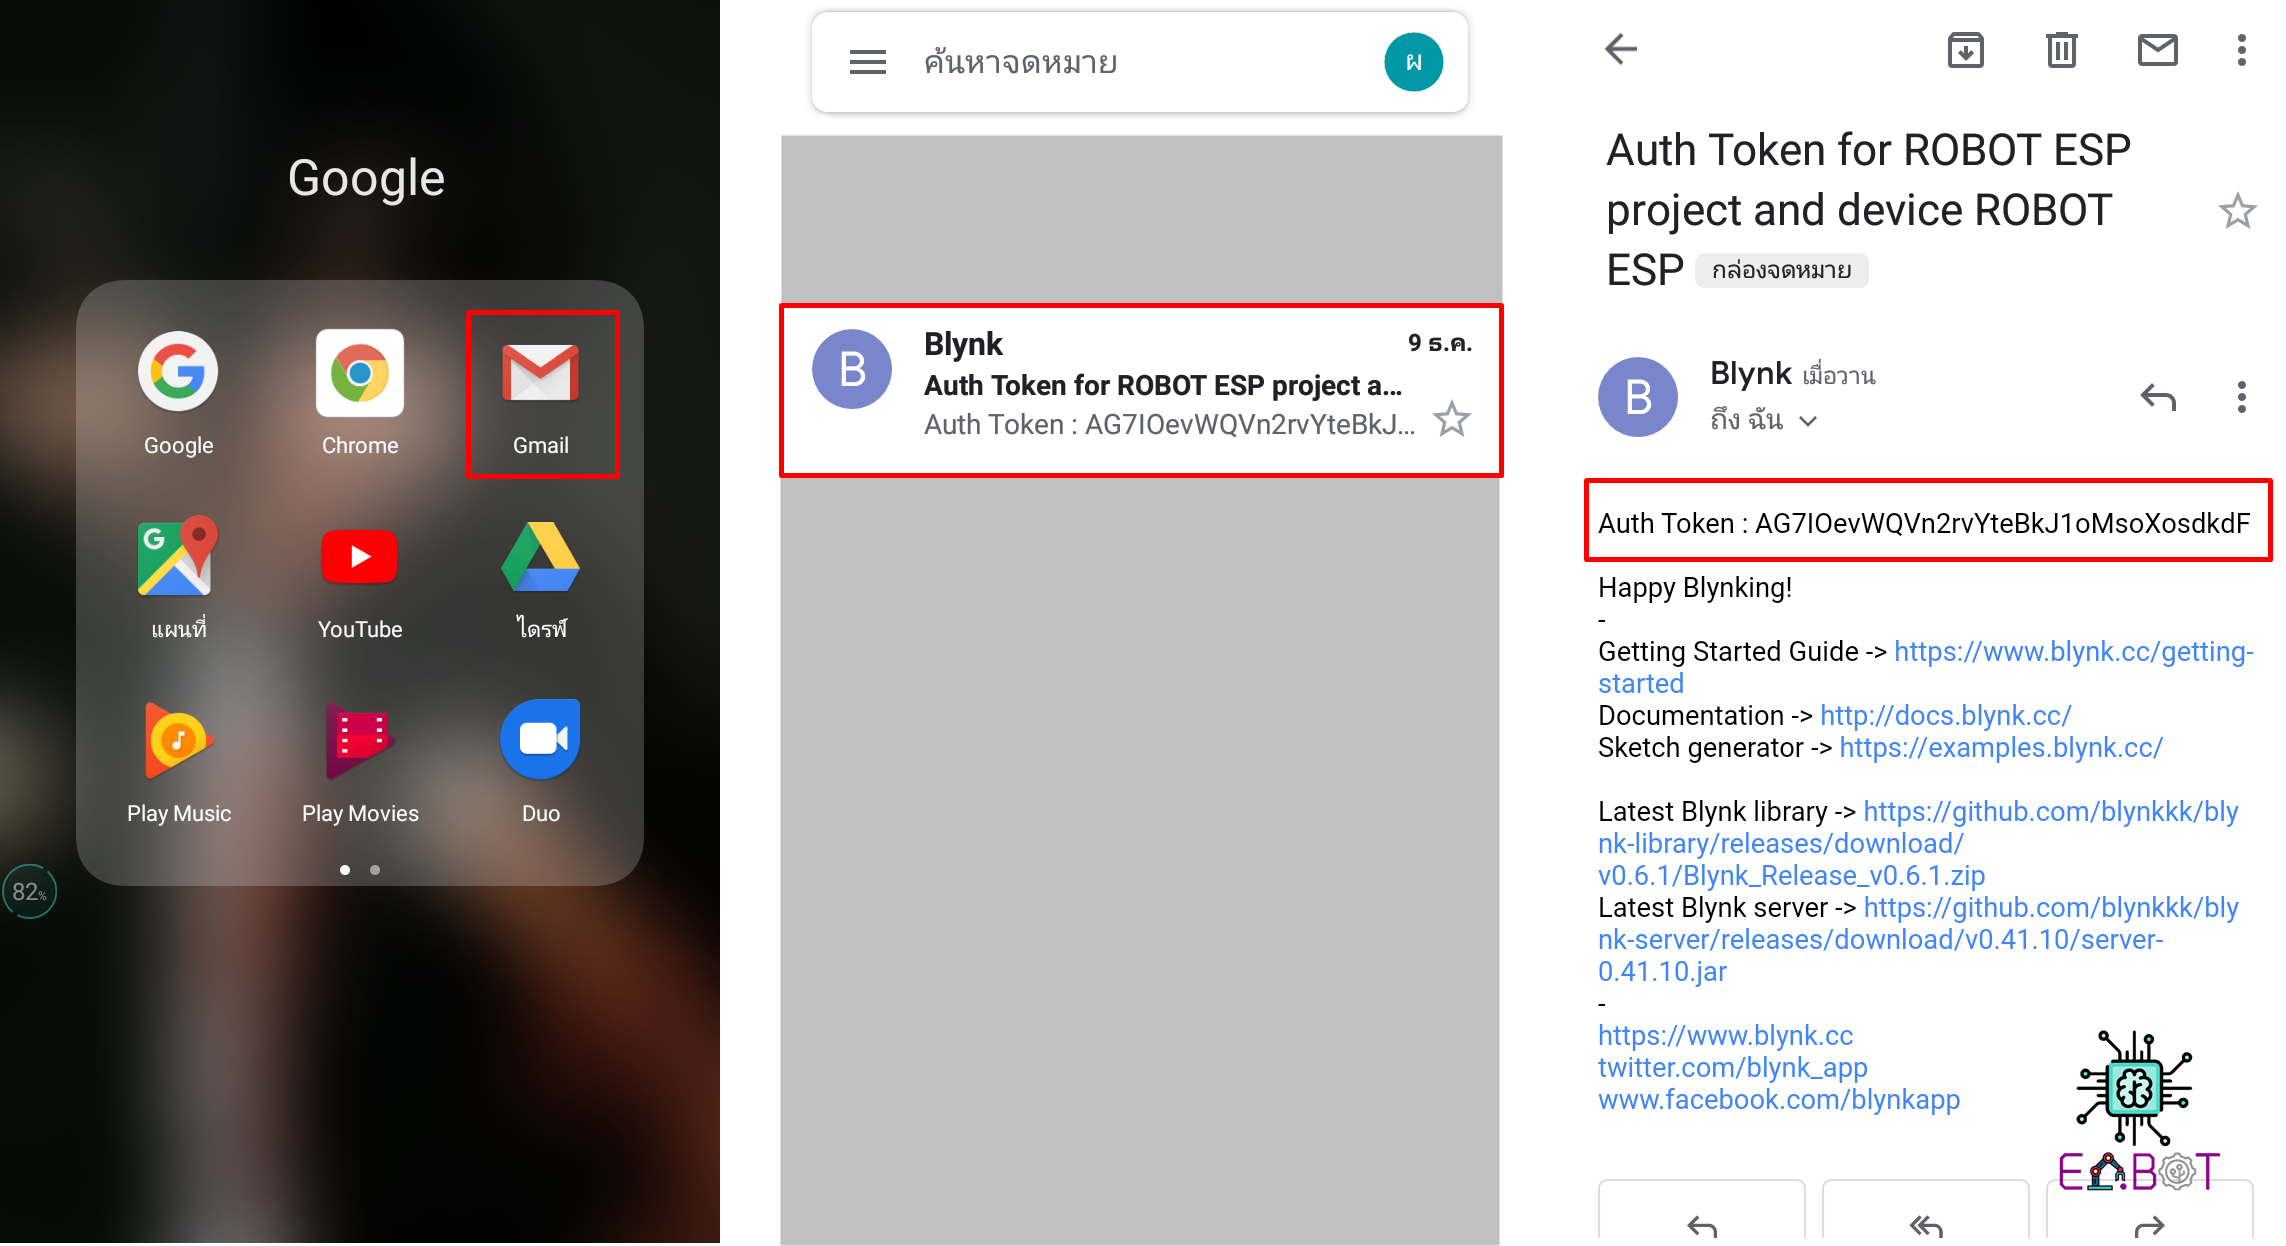Tap the Google folder title
This screenshot has height=1246, width=2286.
point(366,180)
